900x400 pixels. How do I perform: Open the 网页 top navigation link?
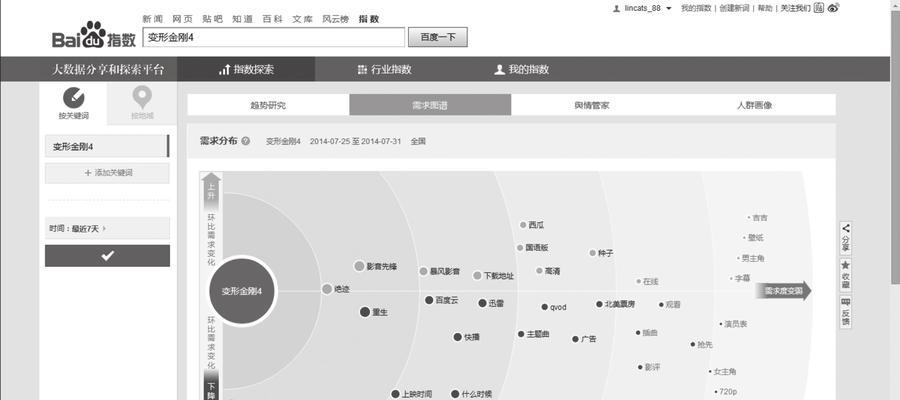[183, 19]
